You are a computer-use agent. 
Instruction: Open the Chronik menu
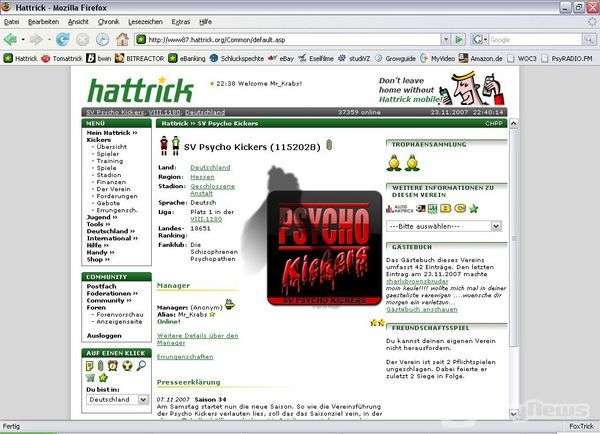108,22
